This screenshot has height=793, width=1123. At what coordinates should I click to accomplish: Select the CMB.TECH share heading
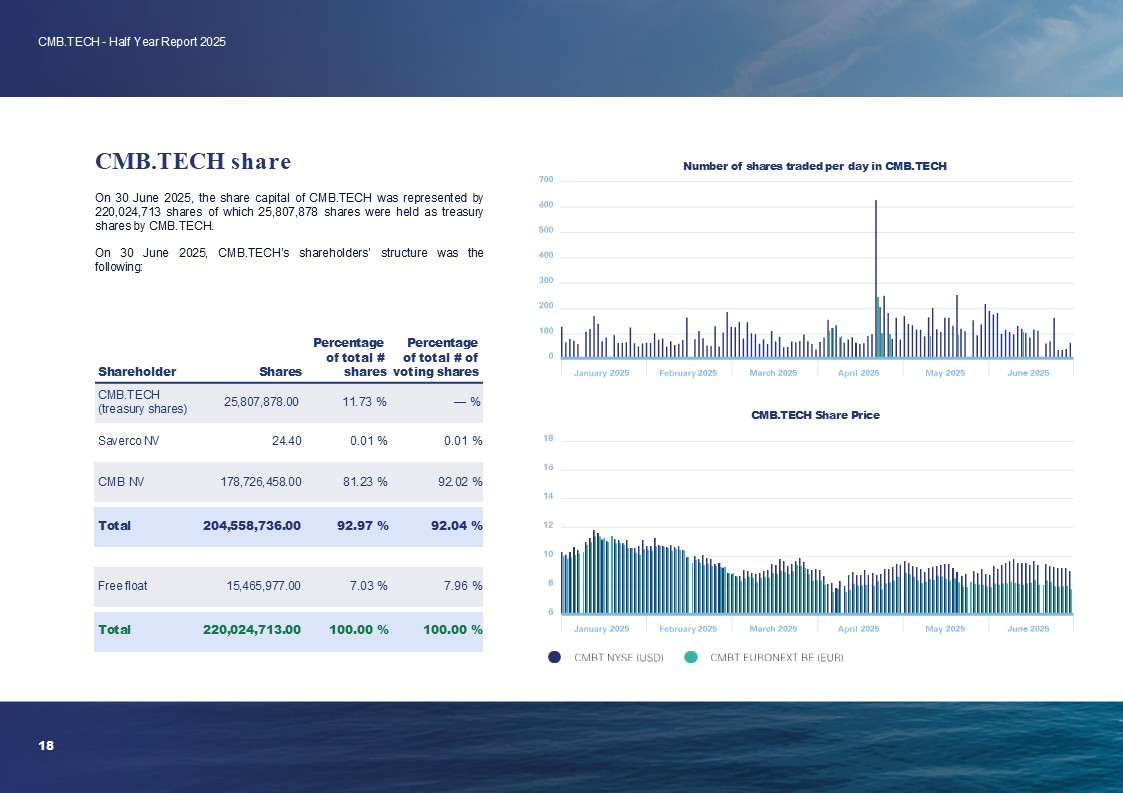pyautogui.click(x=193, y=161)
